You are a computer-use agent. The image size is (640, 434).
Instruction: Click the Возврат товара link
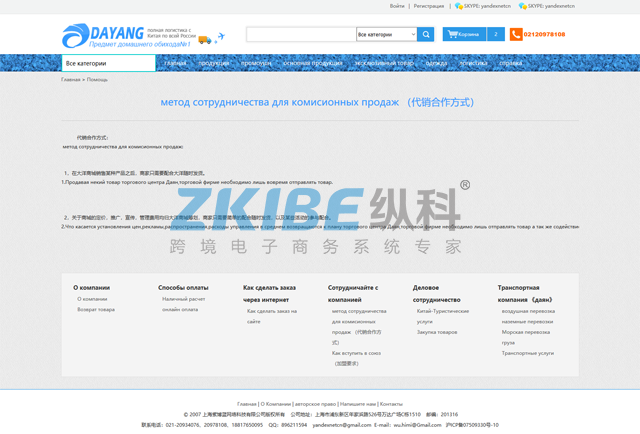[96, 309]
